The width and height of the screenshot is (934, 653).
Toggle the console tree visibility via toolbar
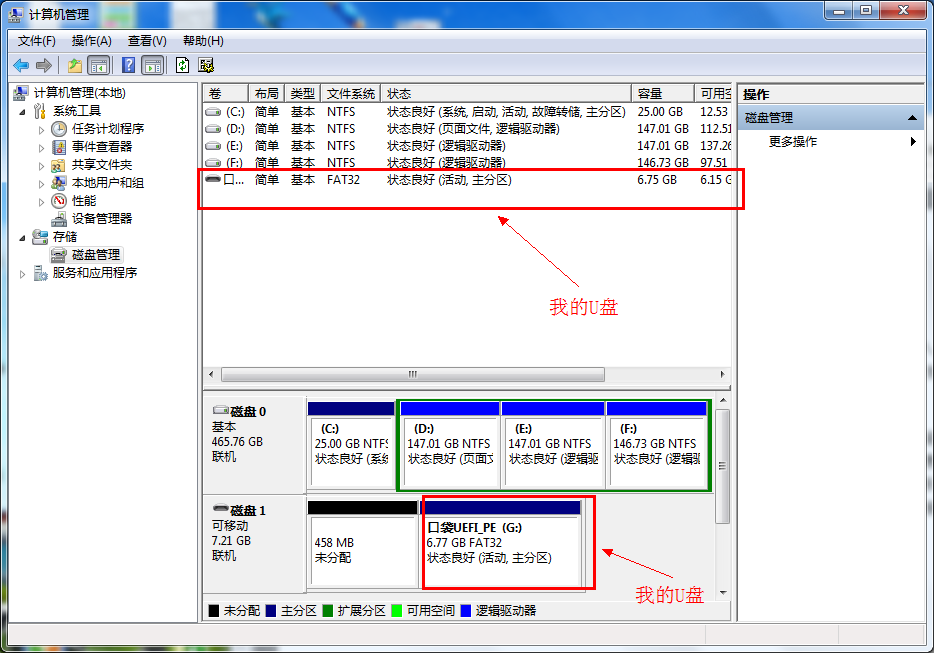click(97, 64)
